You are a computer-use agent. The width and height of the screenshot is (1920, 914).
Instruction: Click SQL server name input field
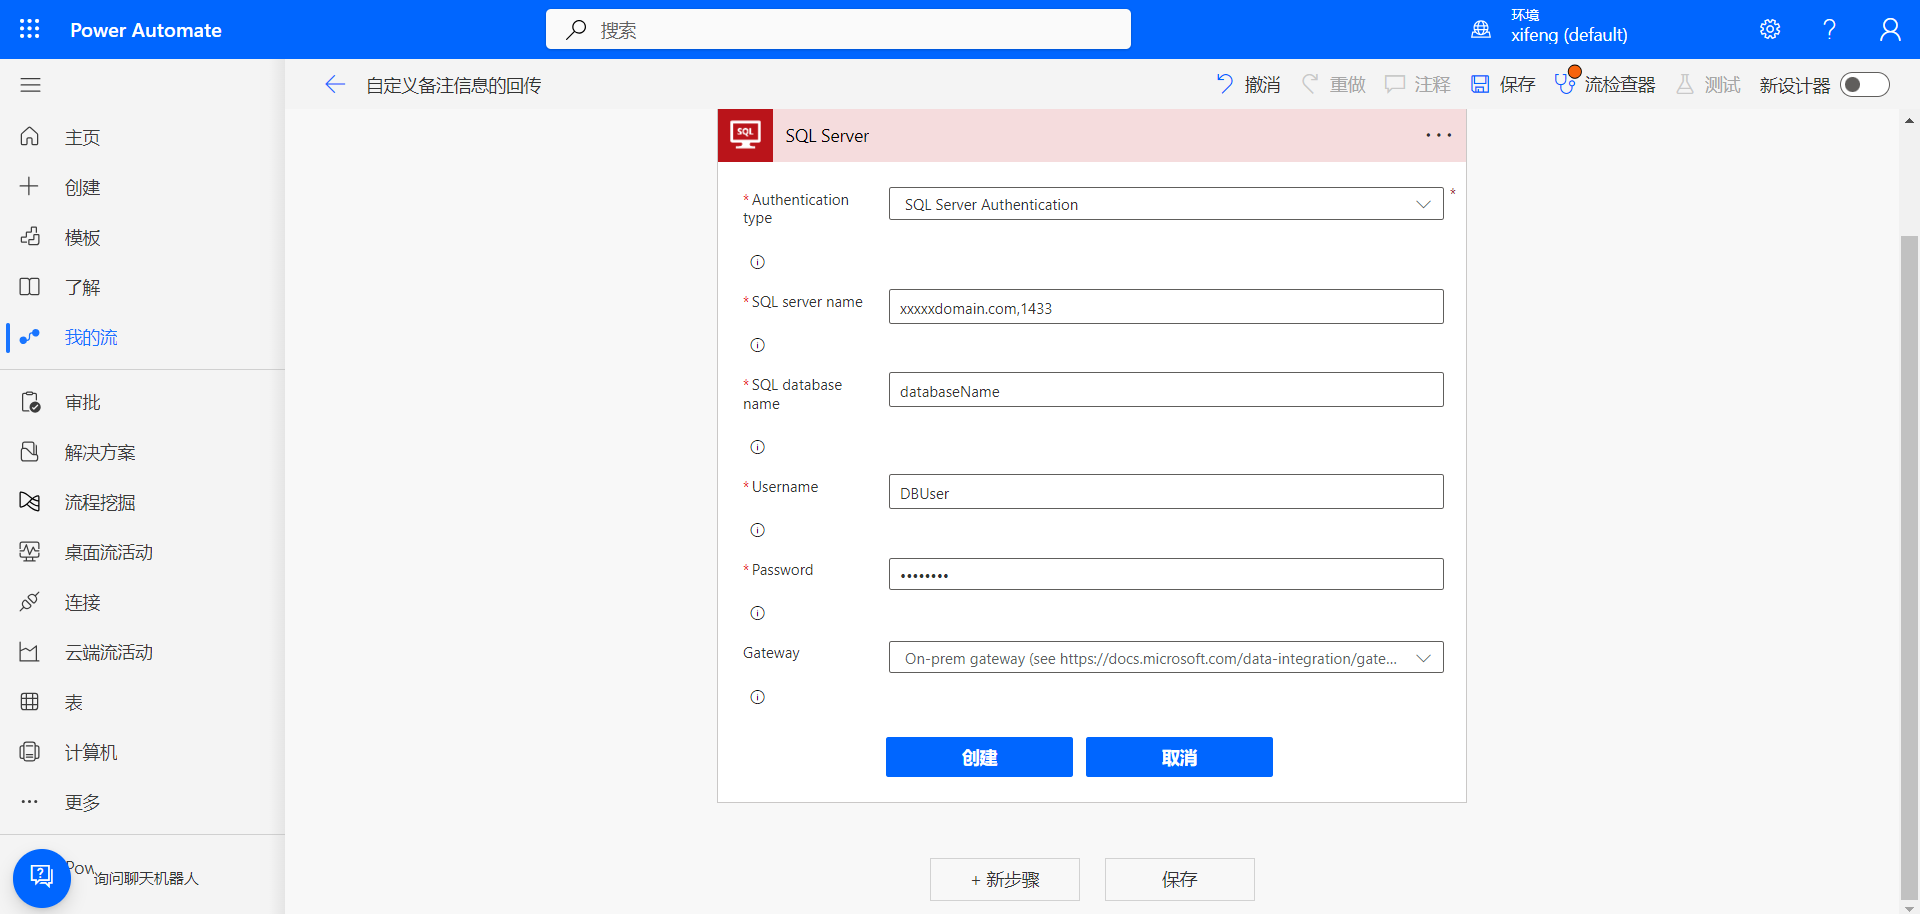click(1166, 307)
